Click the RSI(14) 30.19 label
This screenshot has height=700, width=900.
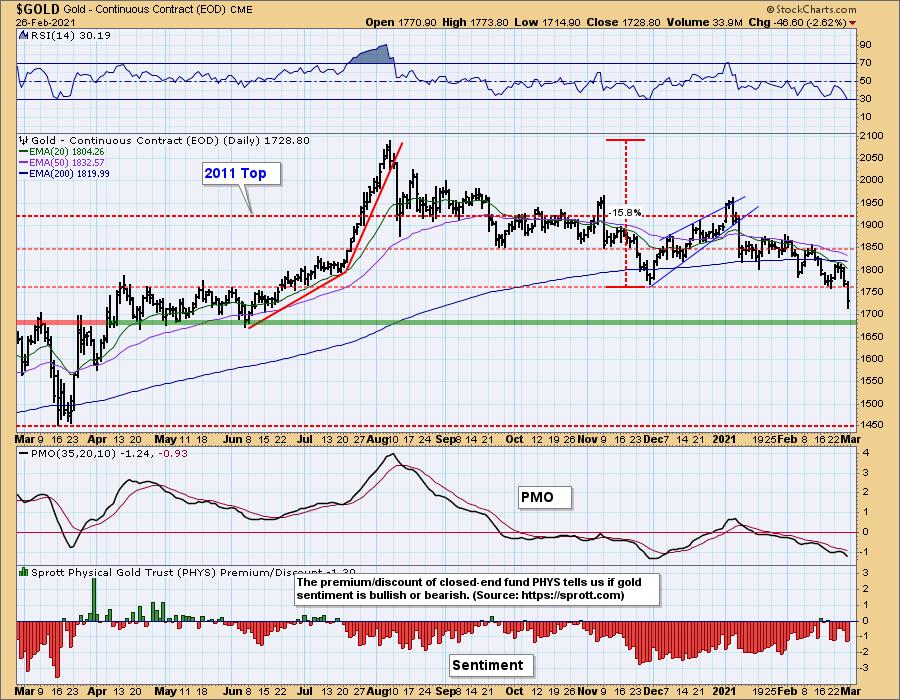70,35
